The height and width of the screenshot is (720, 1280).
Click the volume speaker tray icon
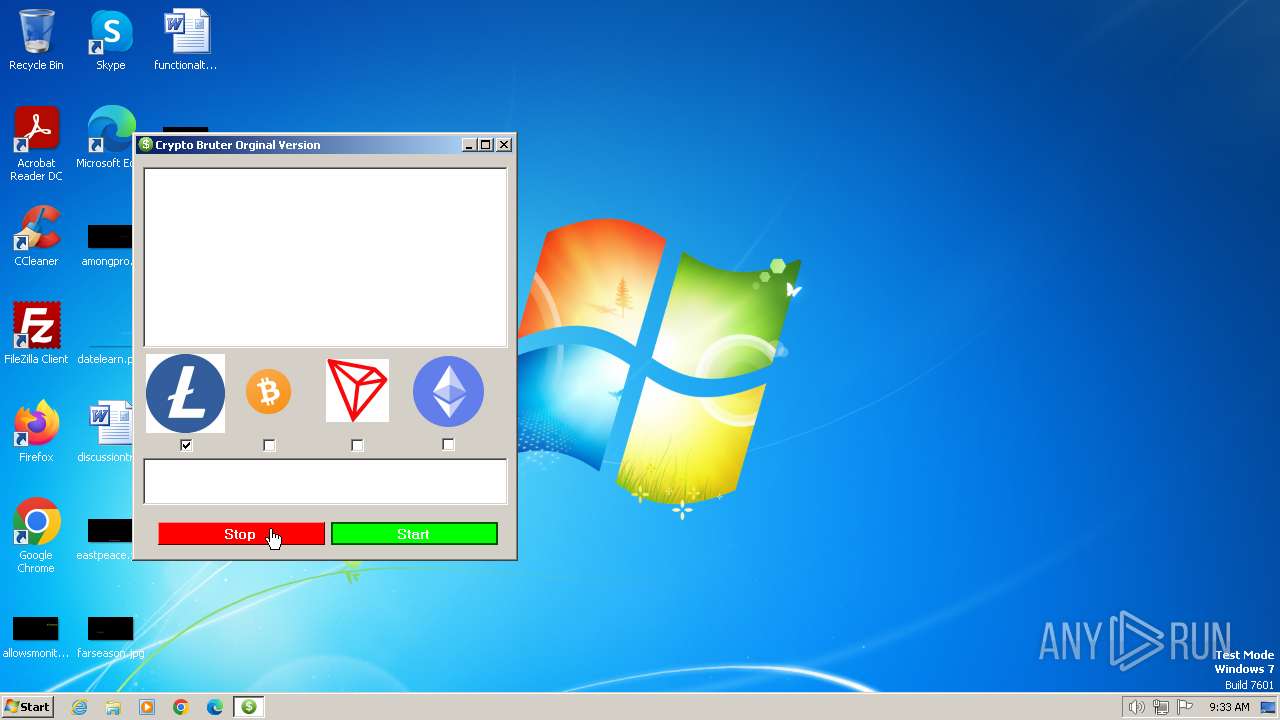coord(1136,707)
